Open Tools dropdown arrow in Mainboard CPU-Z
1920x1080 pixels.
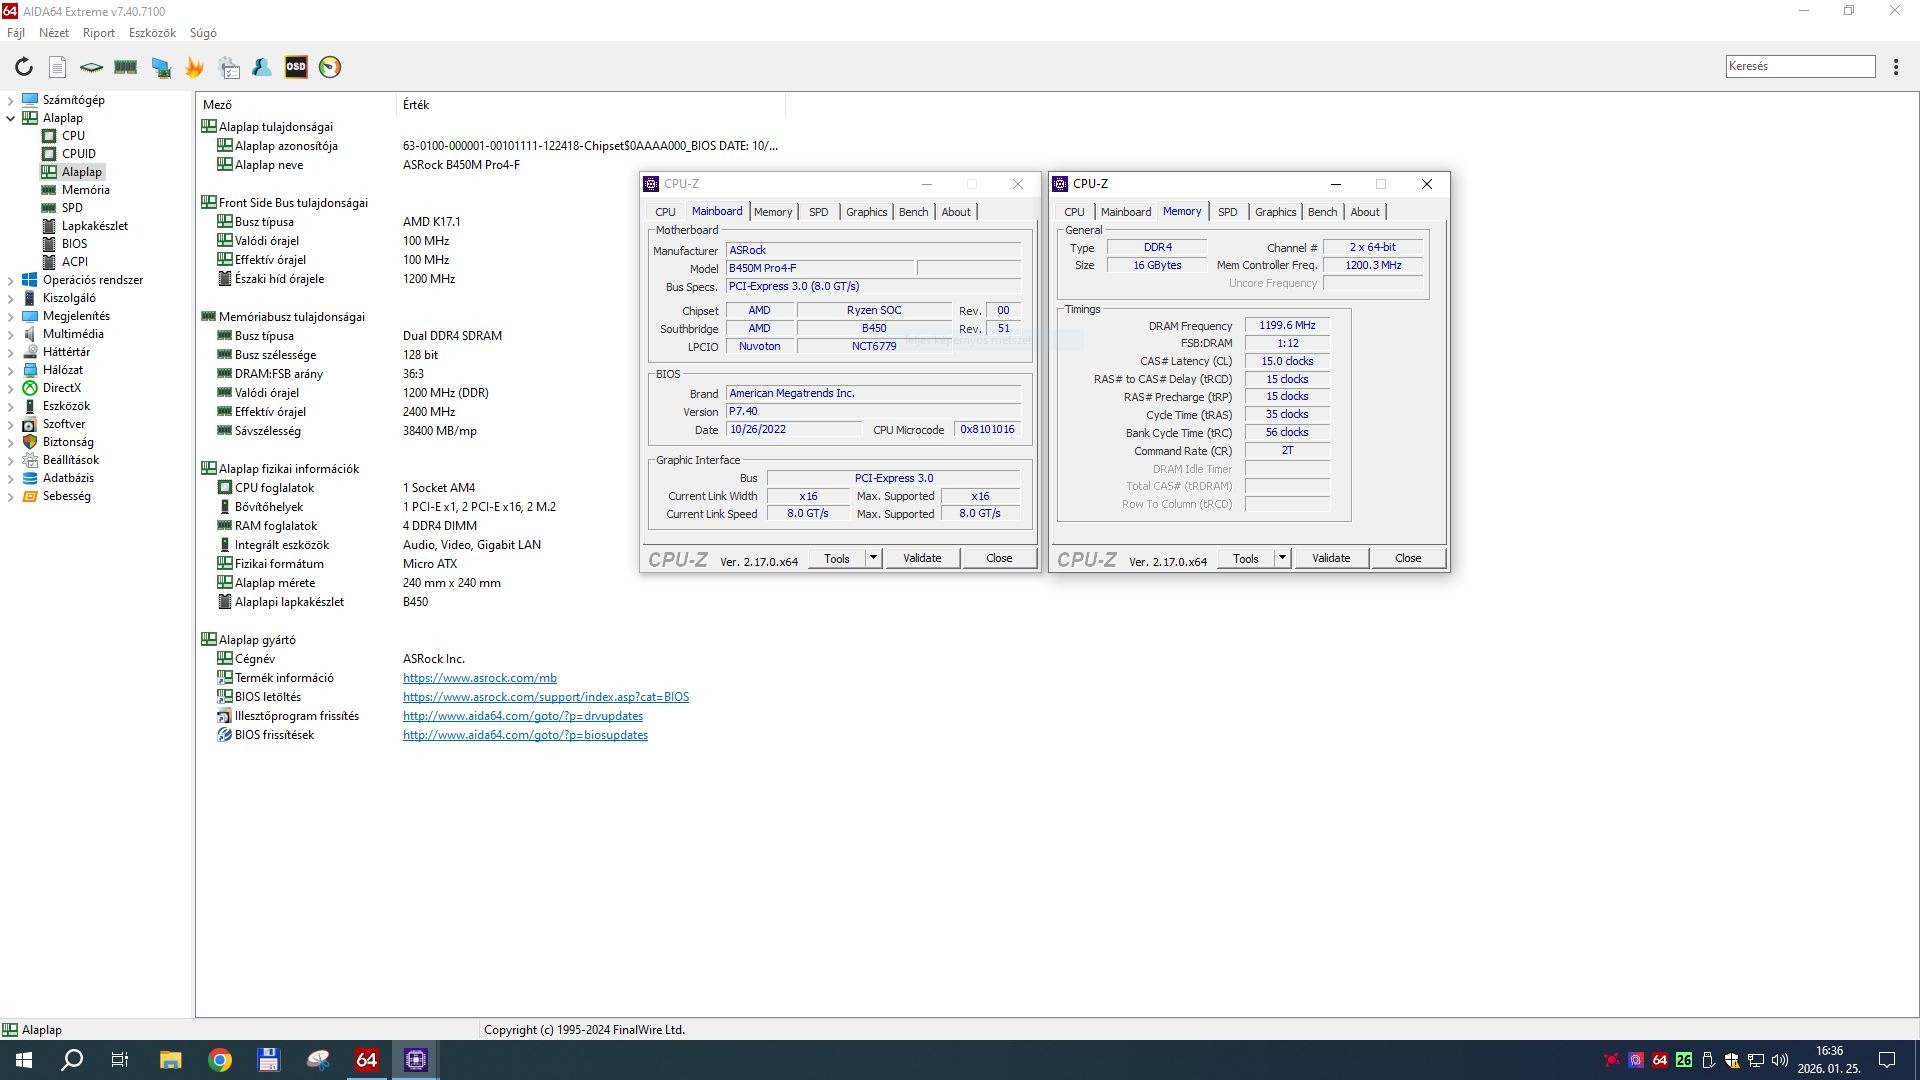(873, 558)
